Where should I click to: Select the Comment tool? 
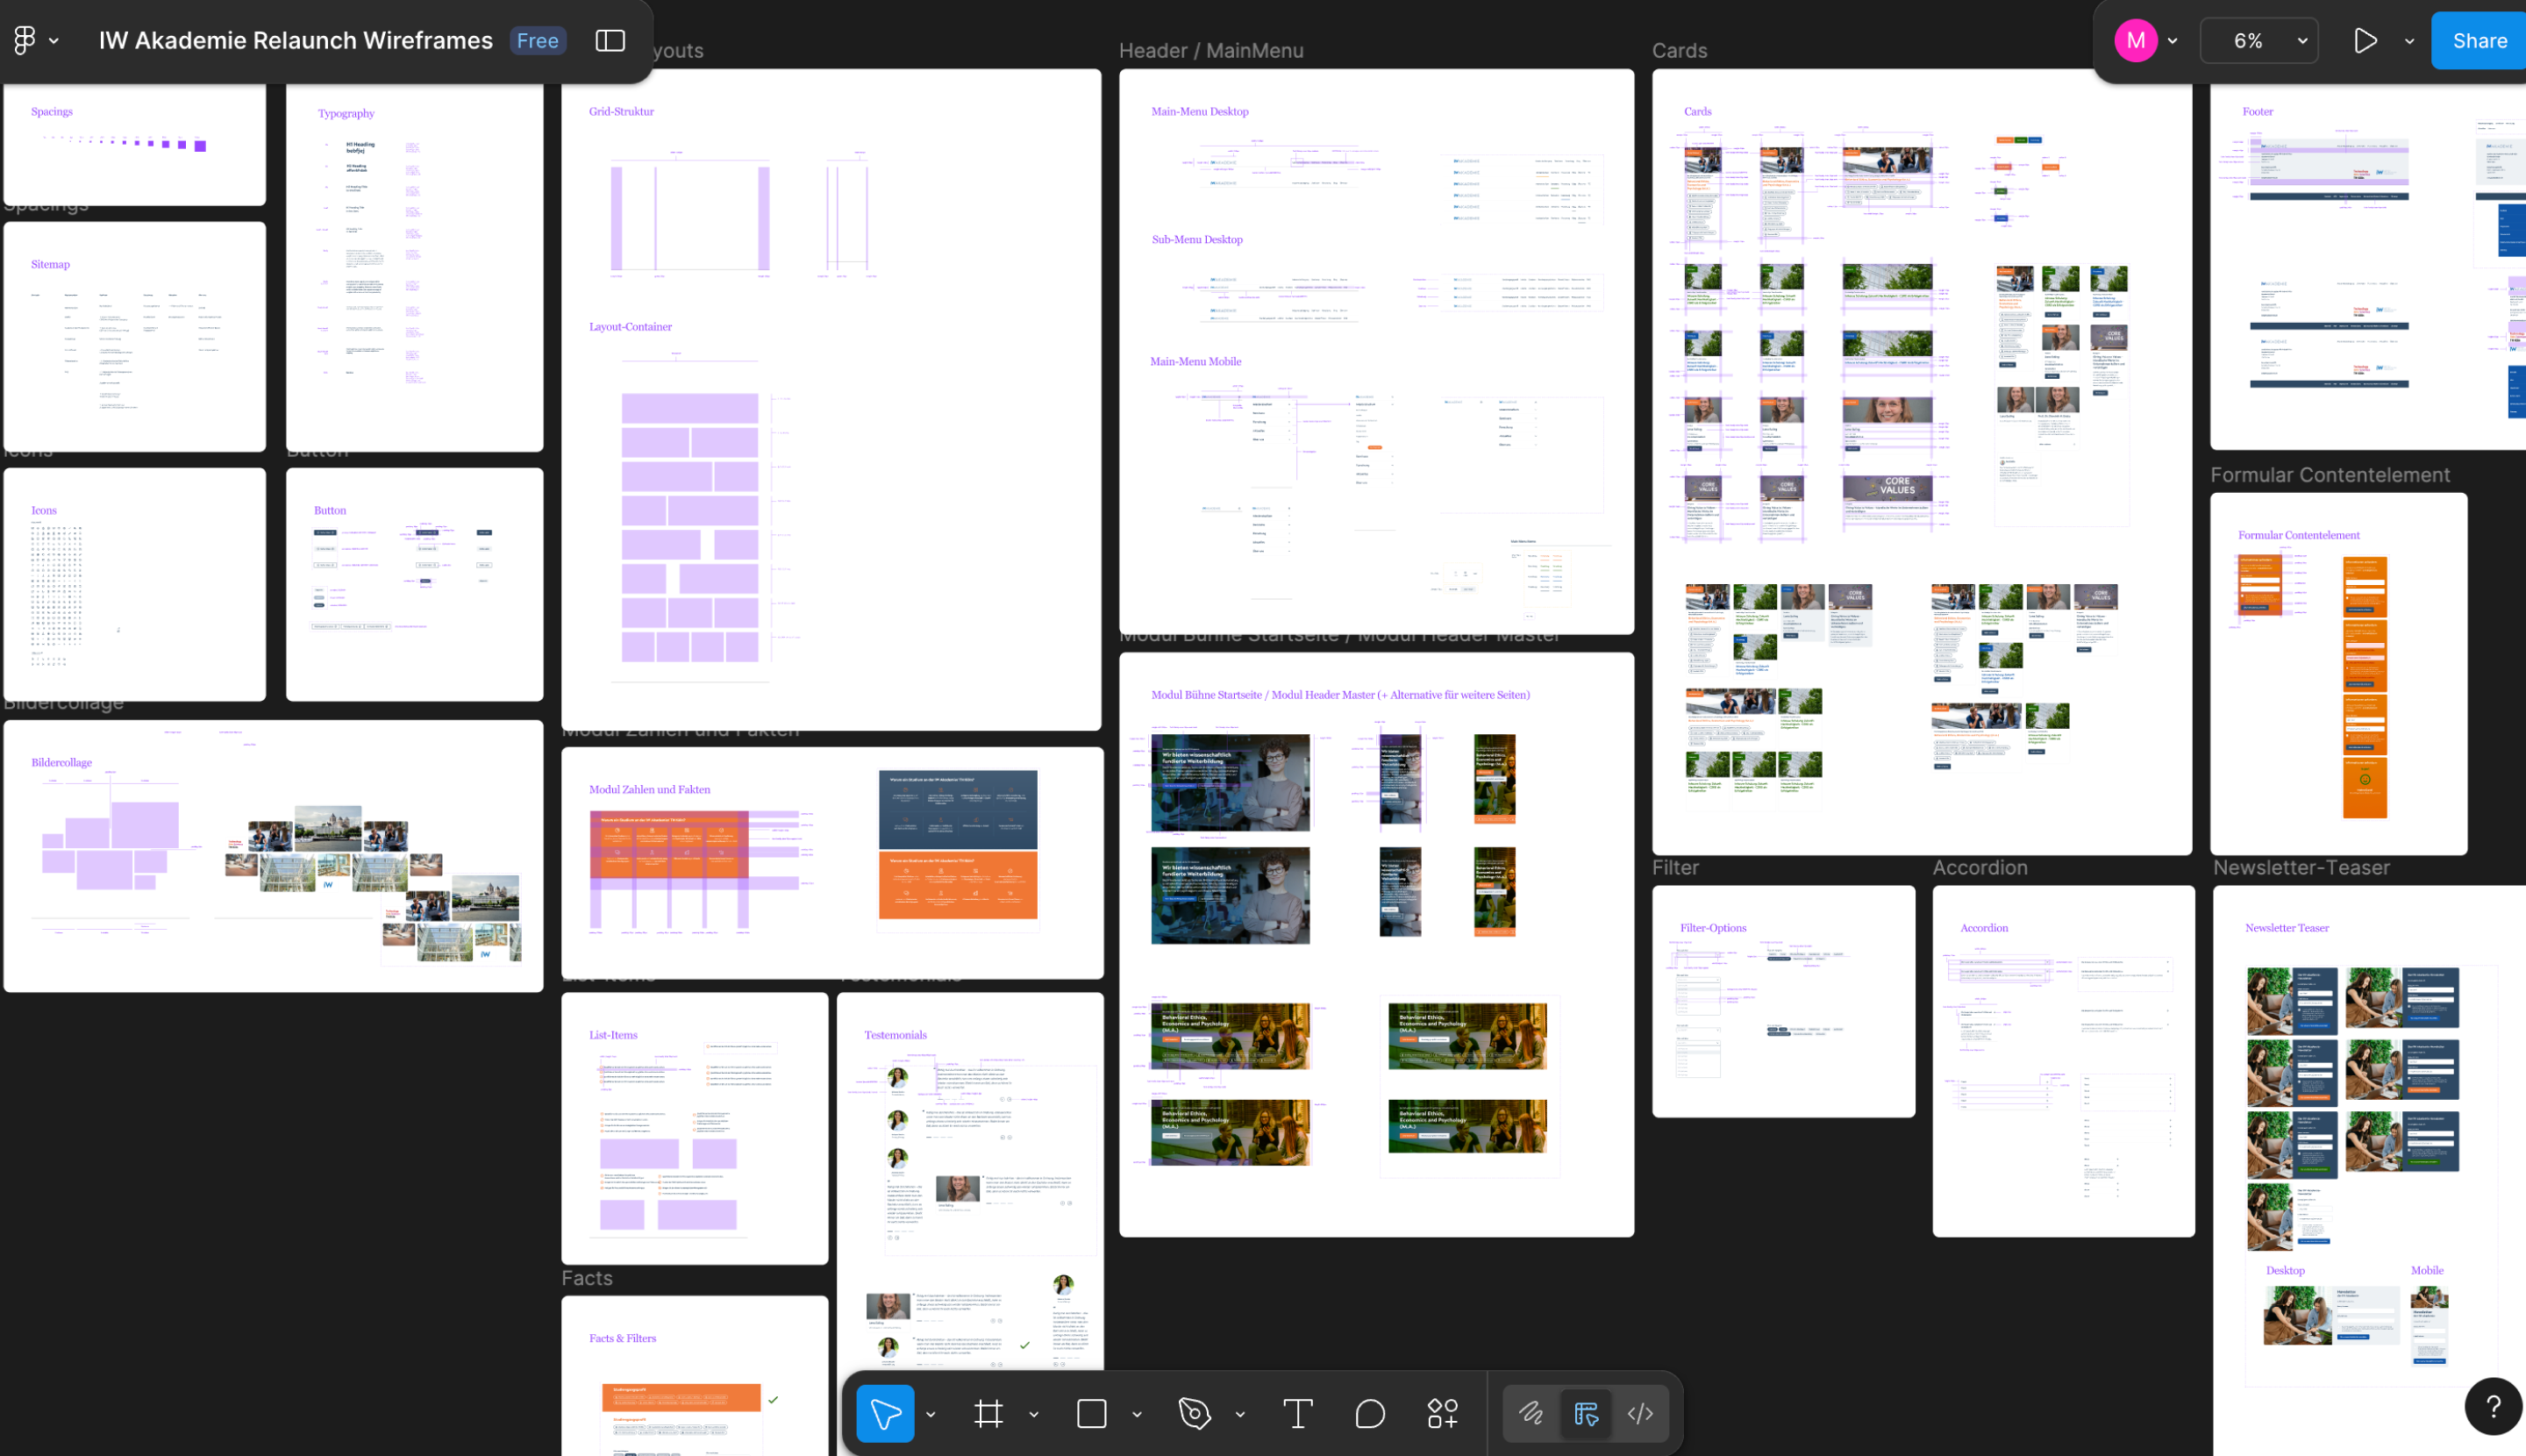pos(1370,1413)
